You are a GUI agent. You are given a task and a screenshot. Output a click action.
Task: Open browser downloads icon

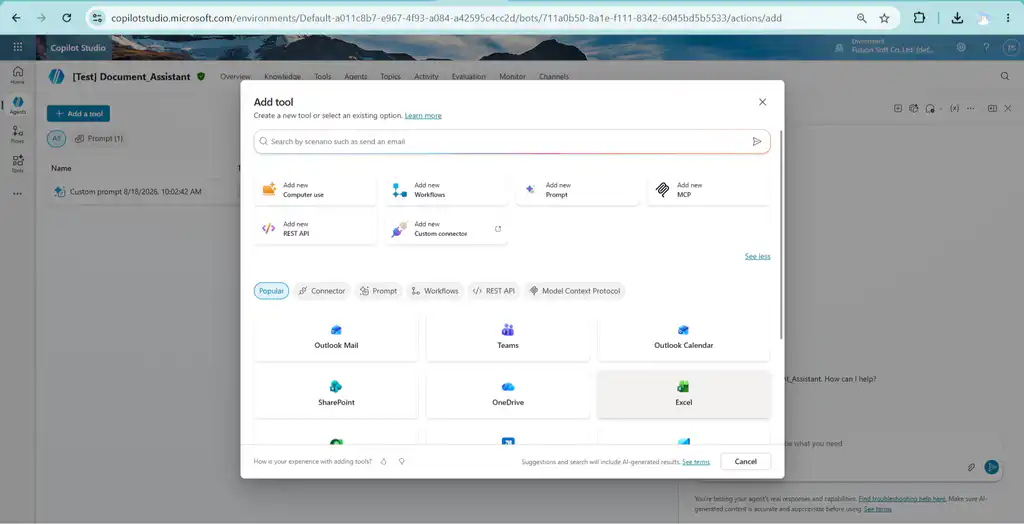click(x=957, y=18)
